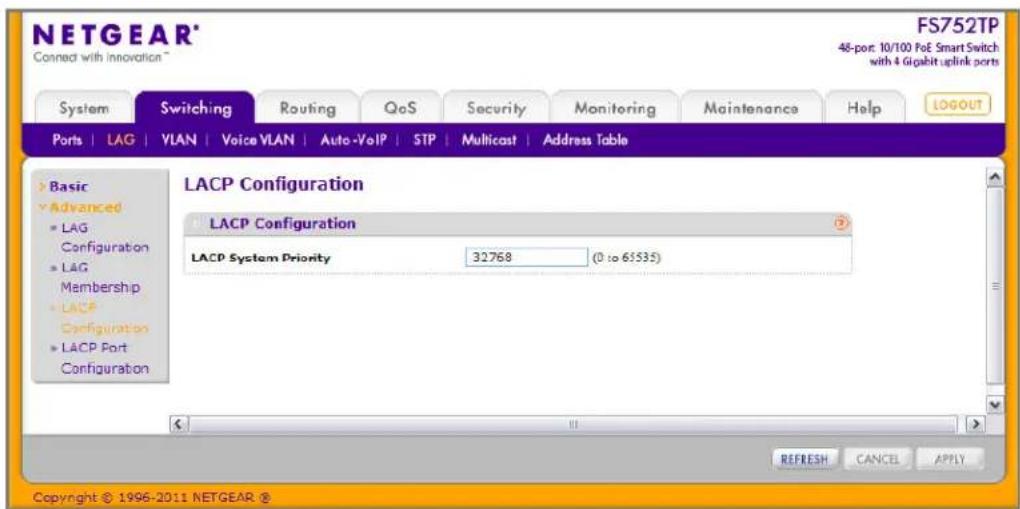
Task: Click the horizontal scrollbar right arrow
Action: [x=974, y=424]
